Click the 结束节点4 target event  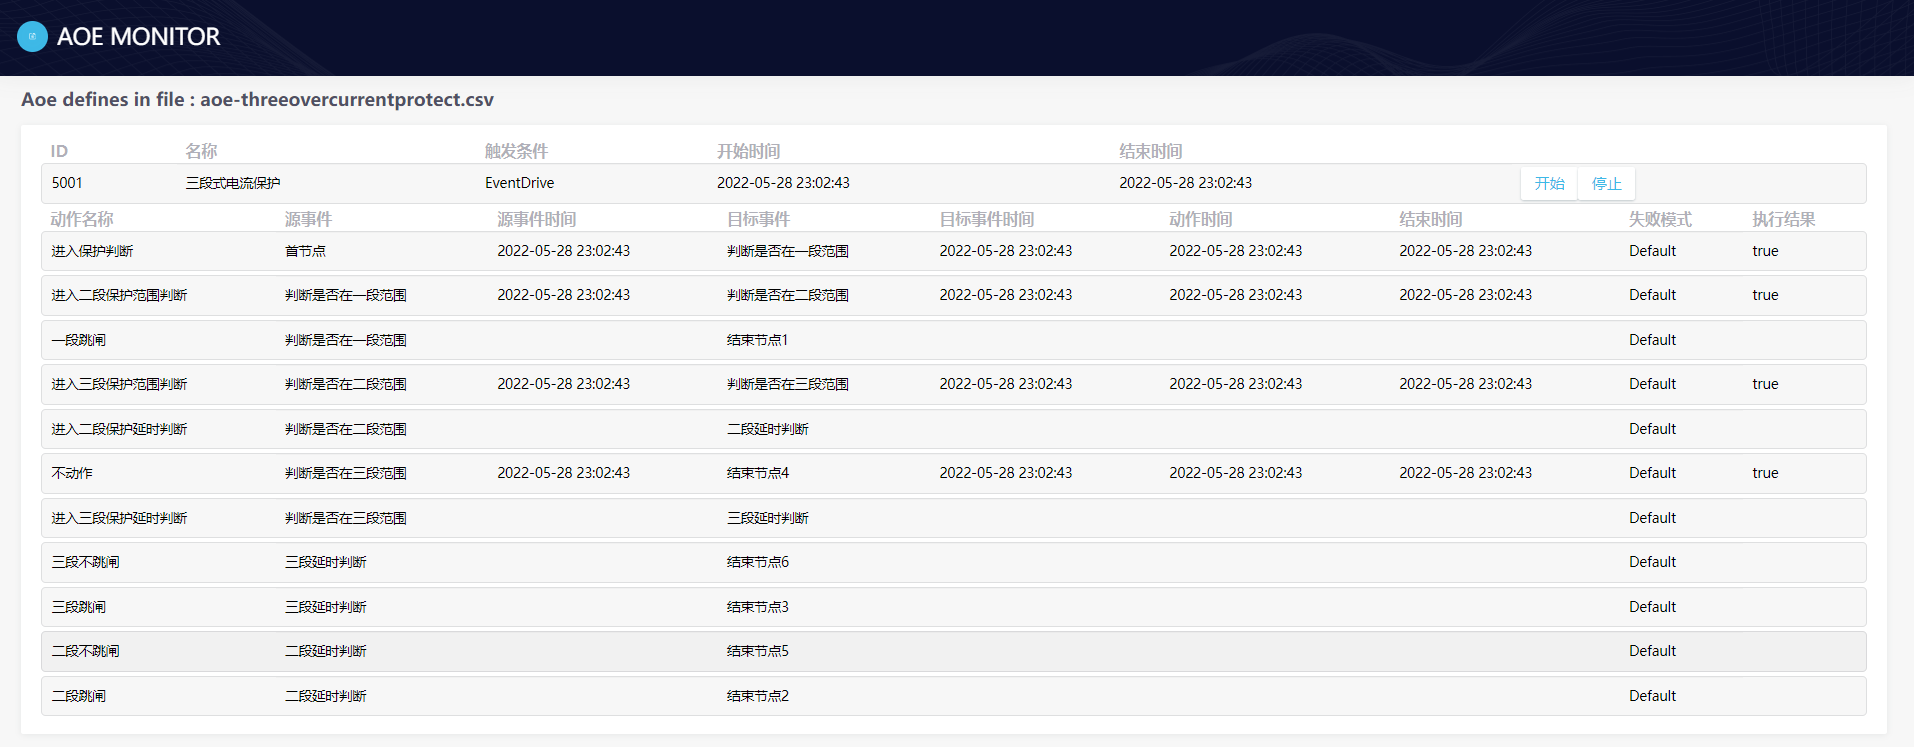click(757, 473)
